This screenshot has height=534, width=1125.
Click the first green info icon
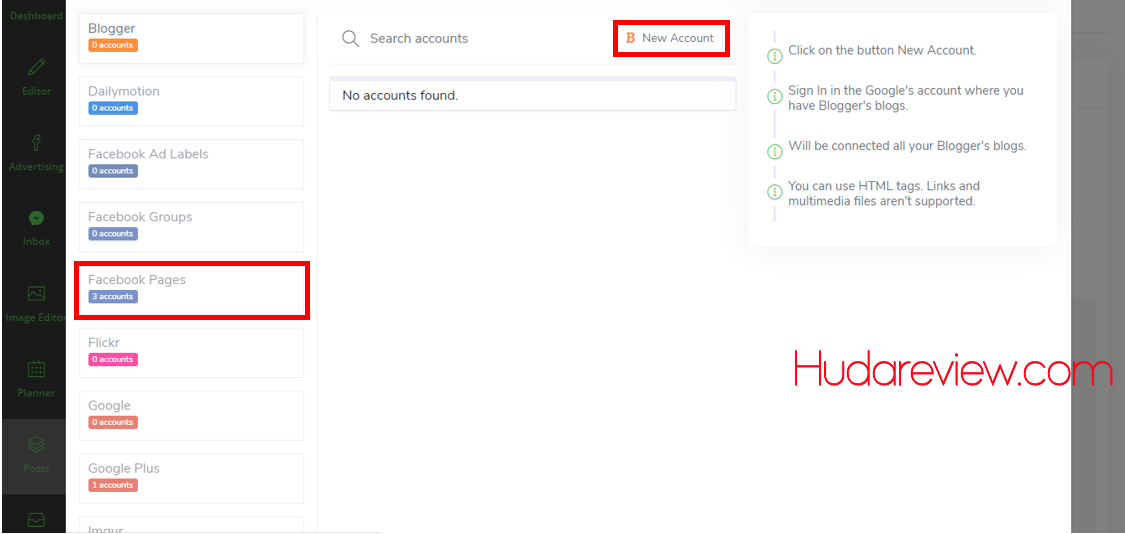(774, 56)
